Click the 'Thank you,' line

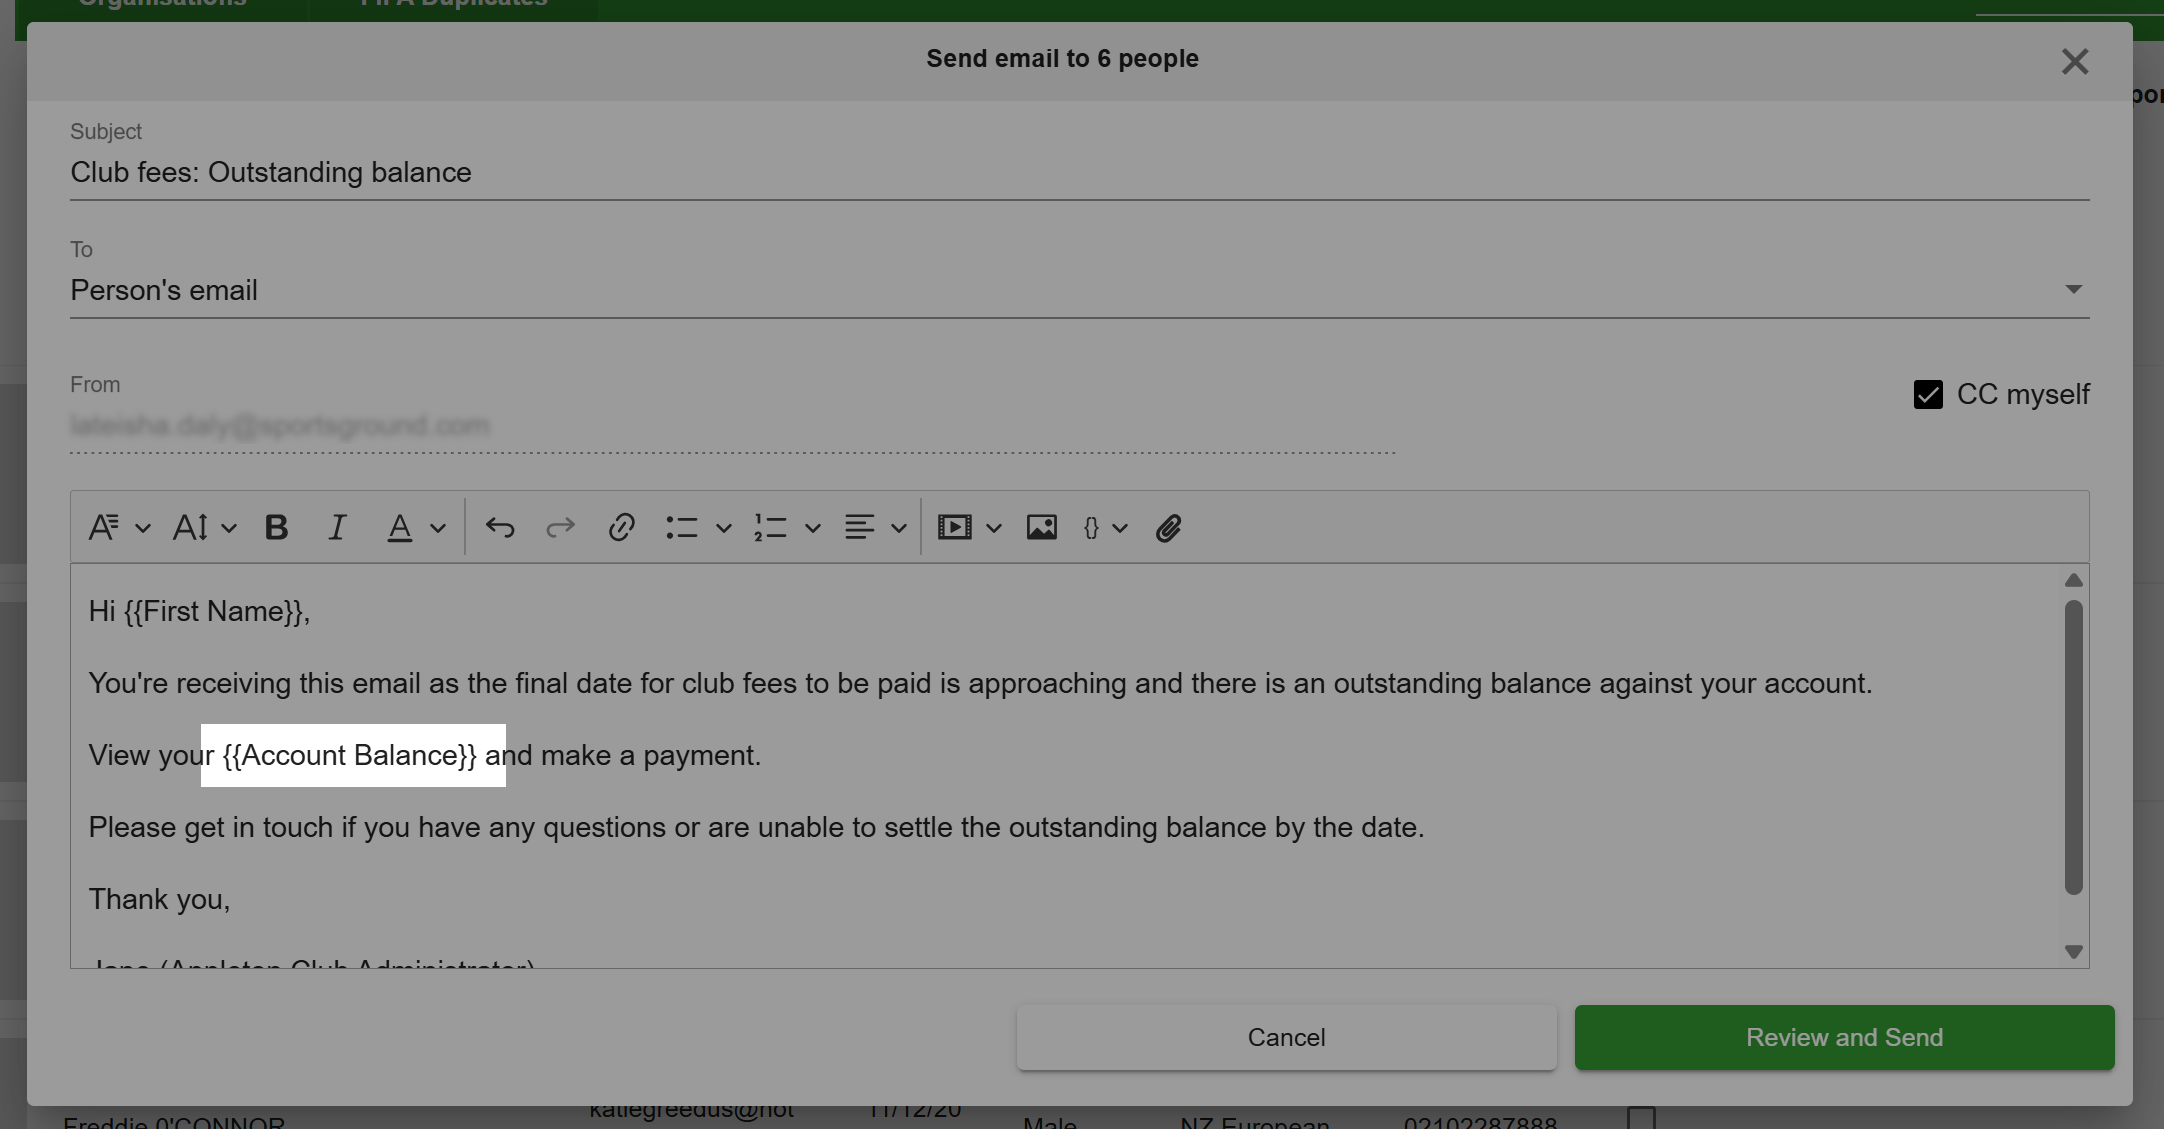(x=159, y=899)
